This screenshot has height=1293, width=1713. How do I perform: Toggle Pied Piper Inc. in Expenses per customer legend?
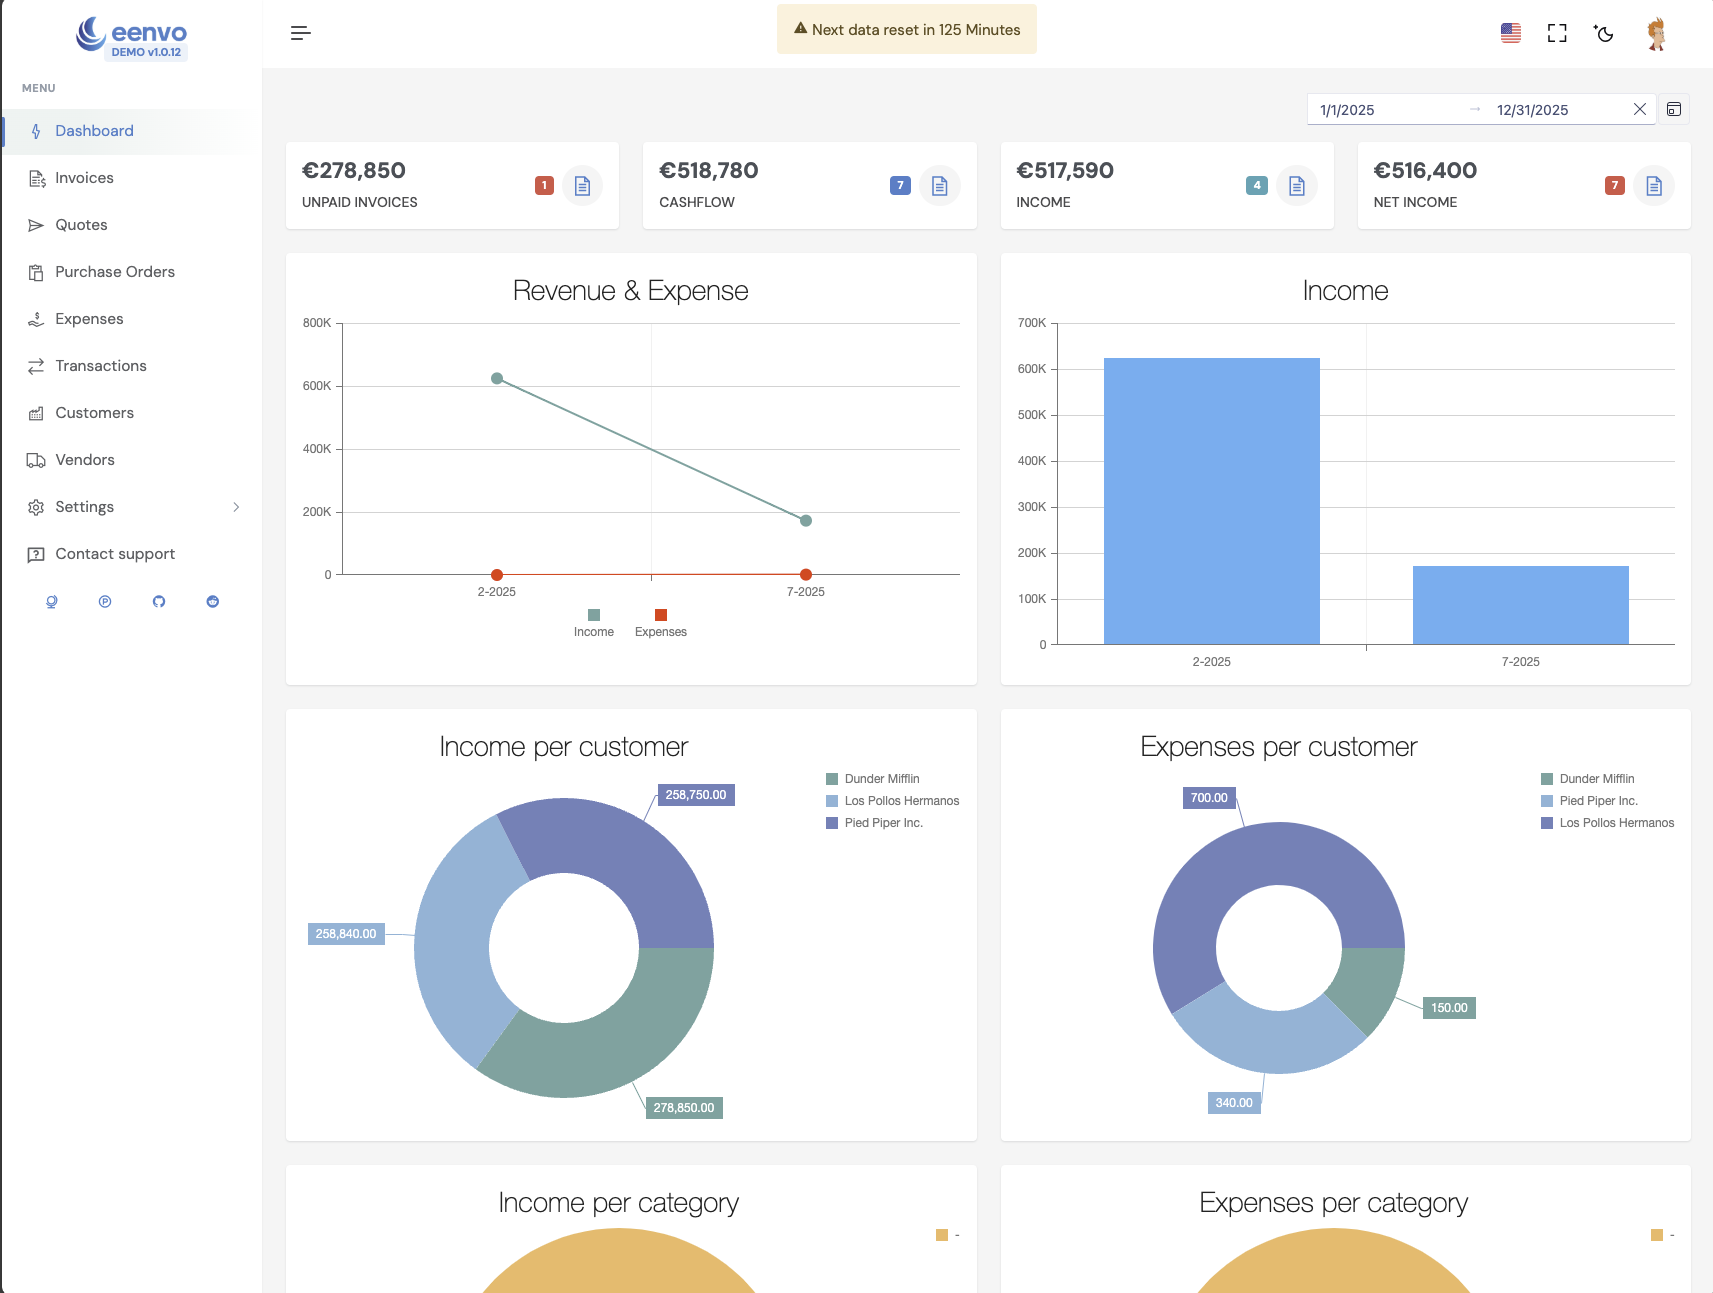[x=1590, y=801]
